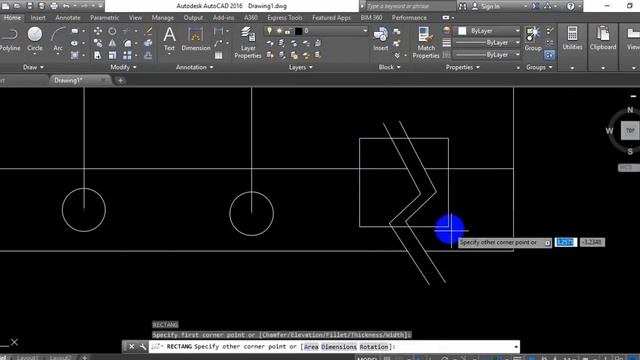The height and width of the screenshot is (360, 640).
Task: Choose the Area option in command line
Action: pyautogui.click(x=311, y=347)
